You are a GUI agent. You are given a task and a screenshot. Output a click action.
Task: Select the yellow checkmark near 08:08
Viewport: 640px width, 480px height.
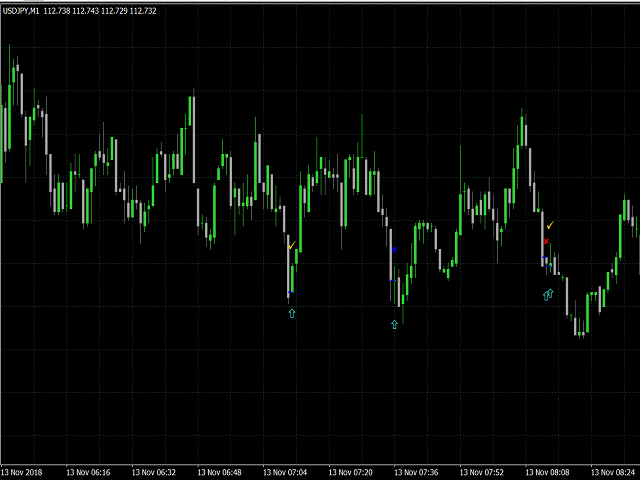550,226
